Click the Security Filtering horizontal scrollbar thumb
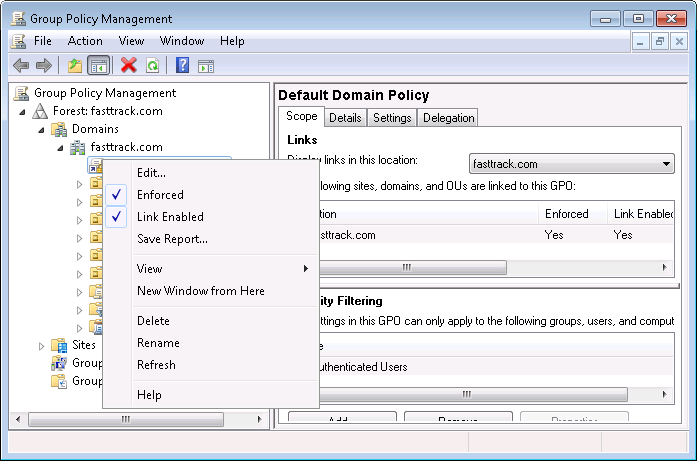697x461 pixels. [473, 394]
